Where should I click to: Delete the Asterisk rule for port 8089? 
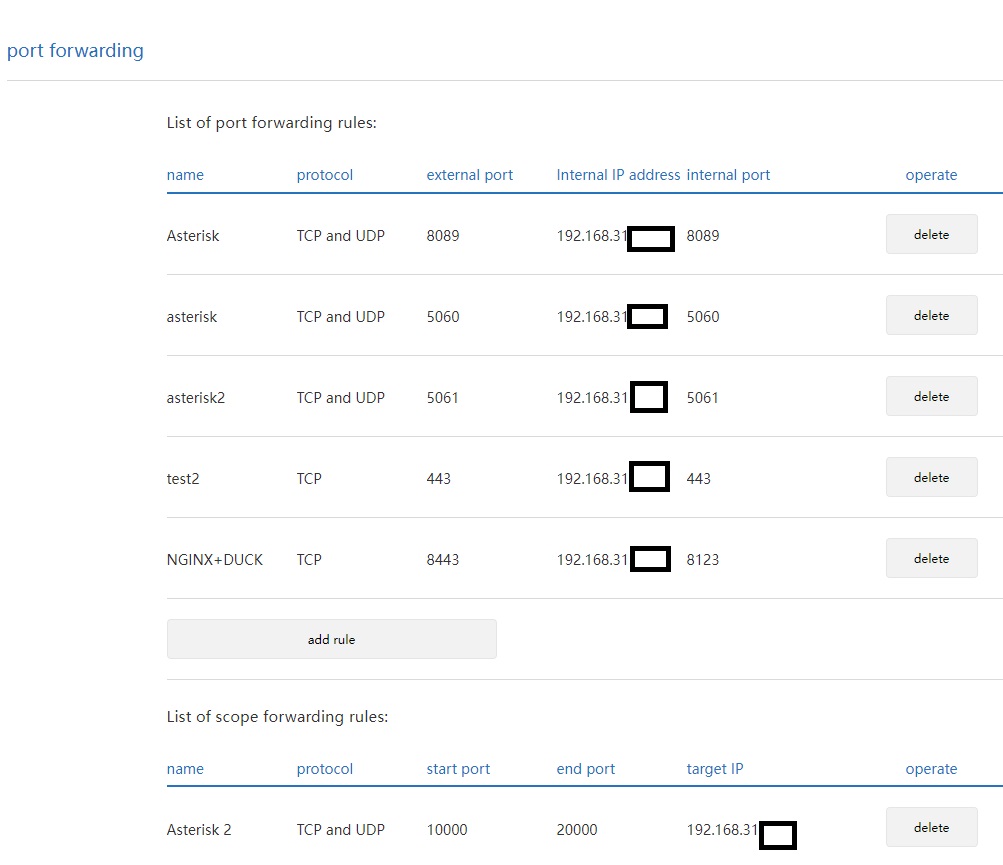click(931, 235)
